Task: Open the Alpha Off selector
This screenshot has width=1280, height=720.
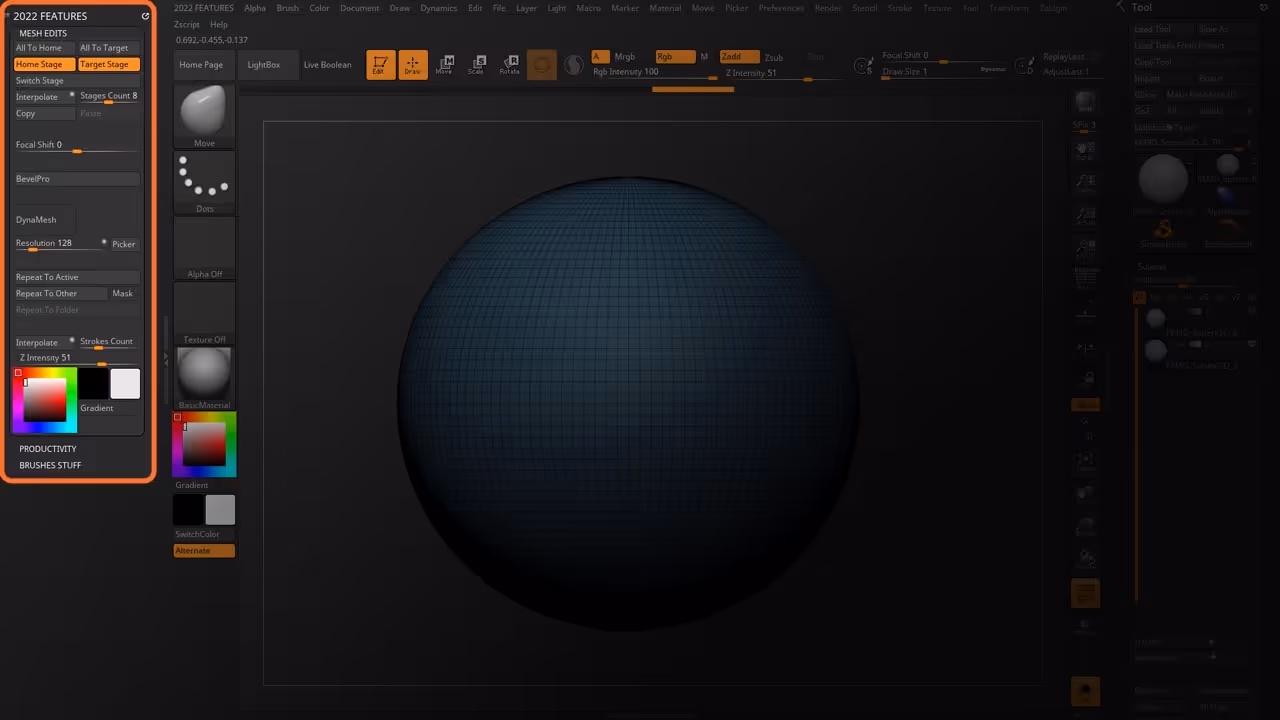Action: coord(204,248)
